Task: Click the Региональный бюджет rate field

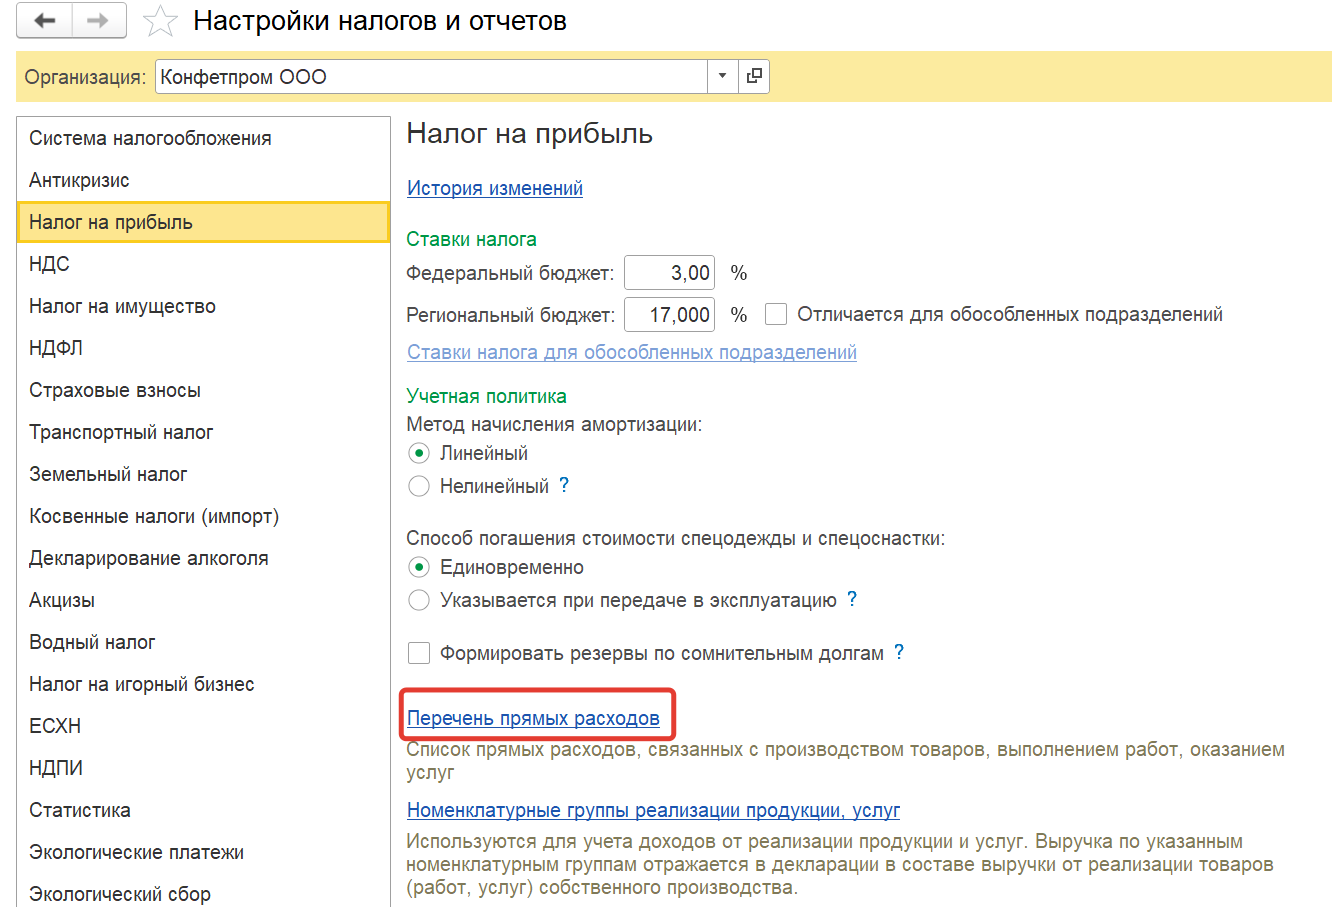Action: click(x=669, y=315)
